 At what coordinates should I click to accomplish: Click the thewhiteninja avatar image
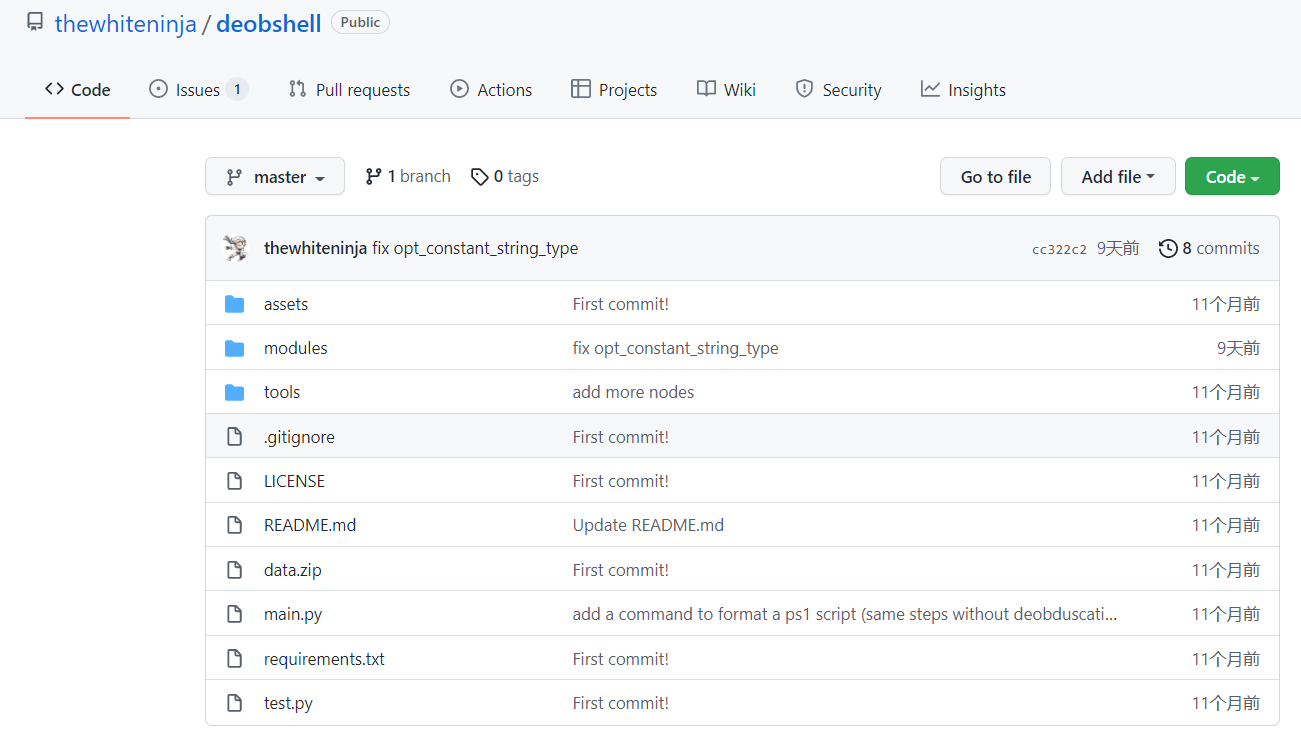click(235, 248)
